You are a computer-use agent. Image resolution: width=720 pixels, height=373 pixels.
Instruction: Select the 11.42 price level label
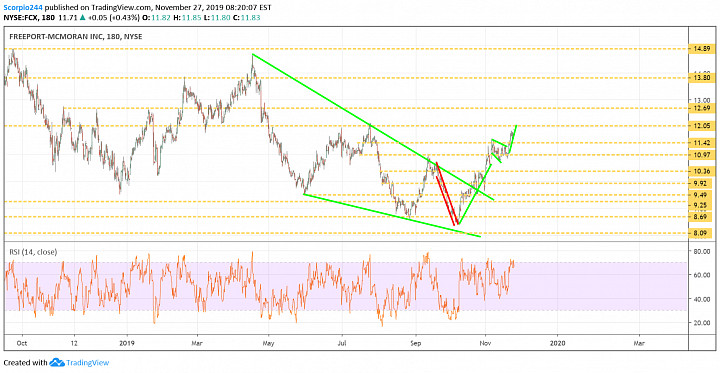(x=703, y=143)
